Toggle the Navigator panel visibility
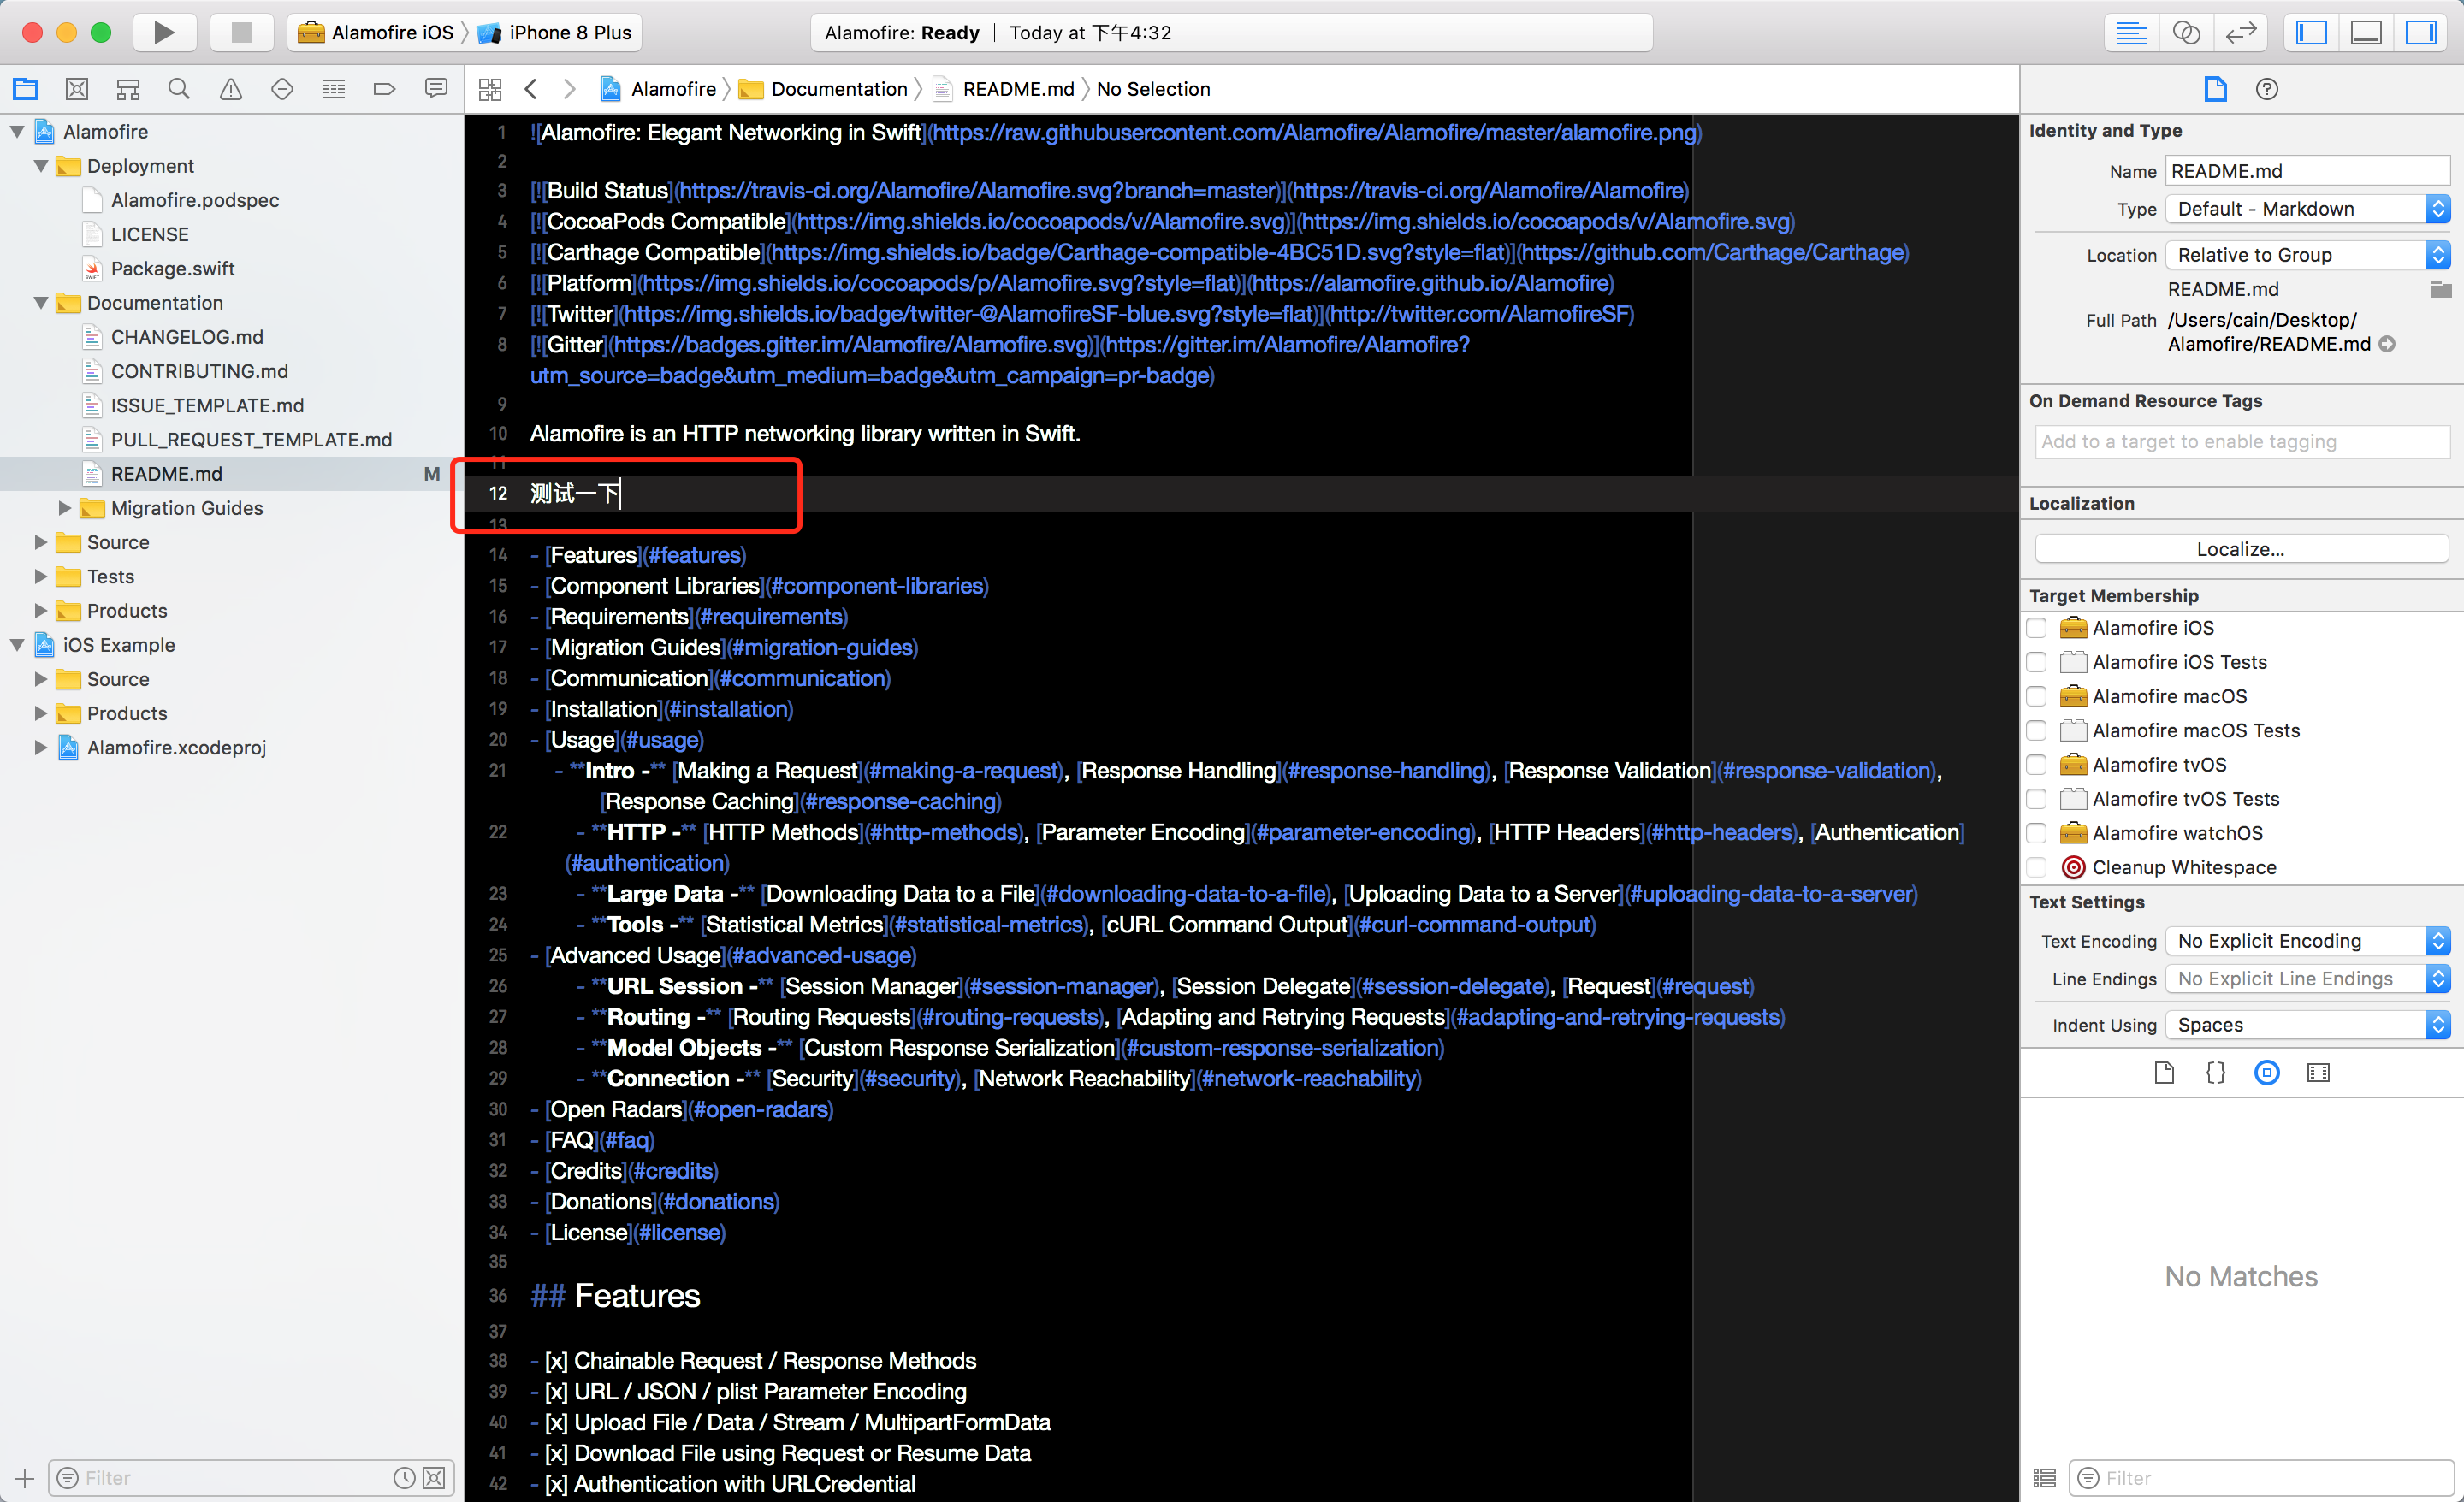 (x=2311, y=32)
